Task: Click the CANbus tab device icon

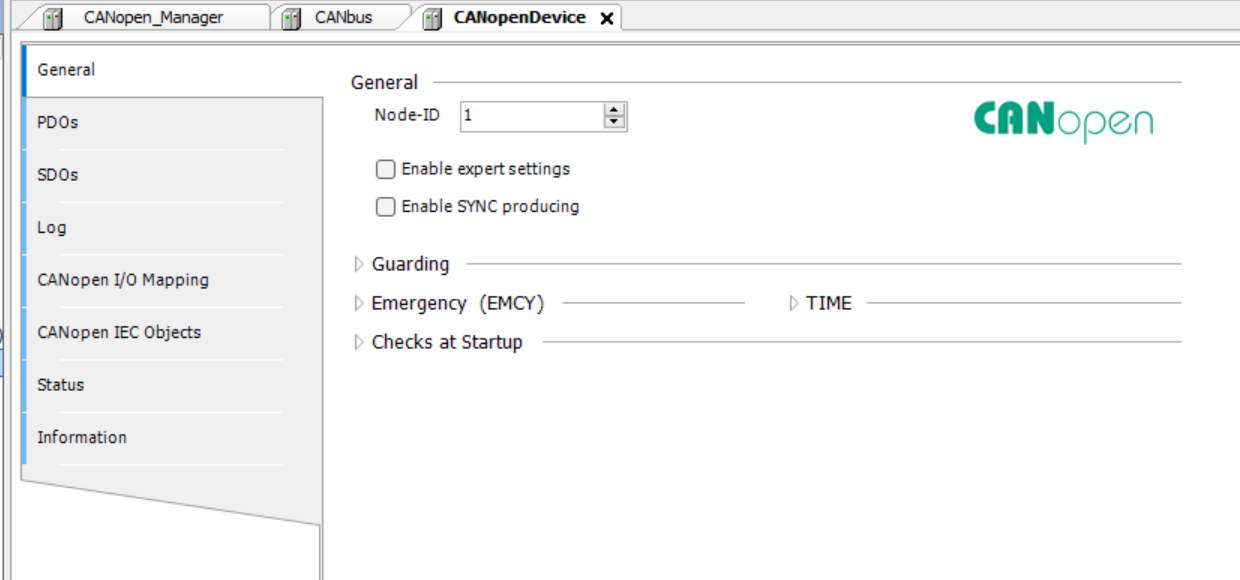Action: point(292,19)
